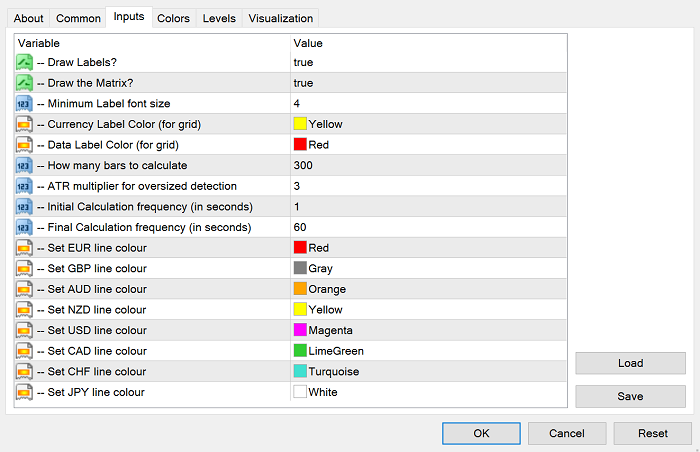Click the Cancel button
The height and width of the screenshot is (452, 700).
pyautogui.click(x=567, y=433)
